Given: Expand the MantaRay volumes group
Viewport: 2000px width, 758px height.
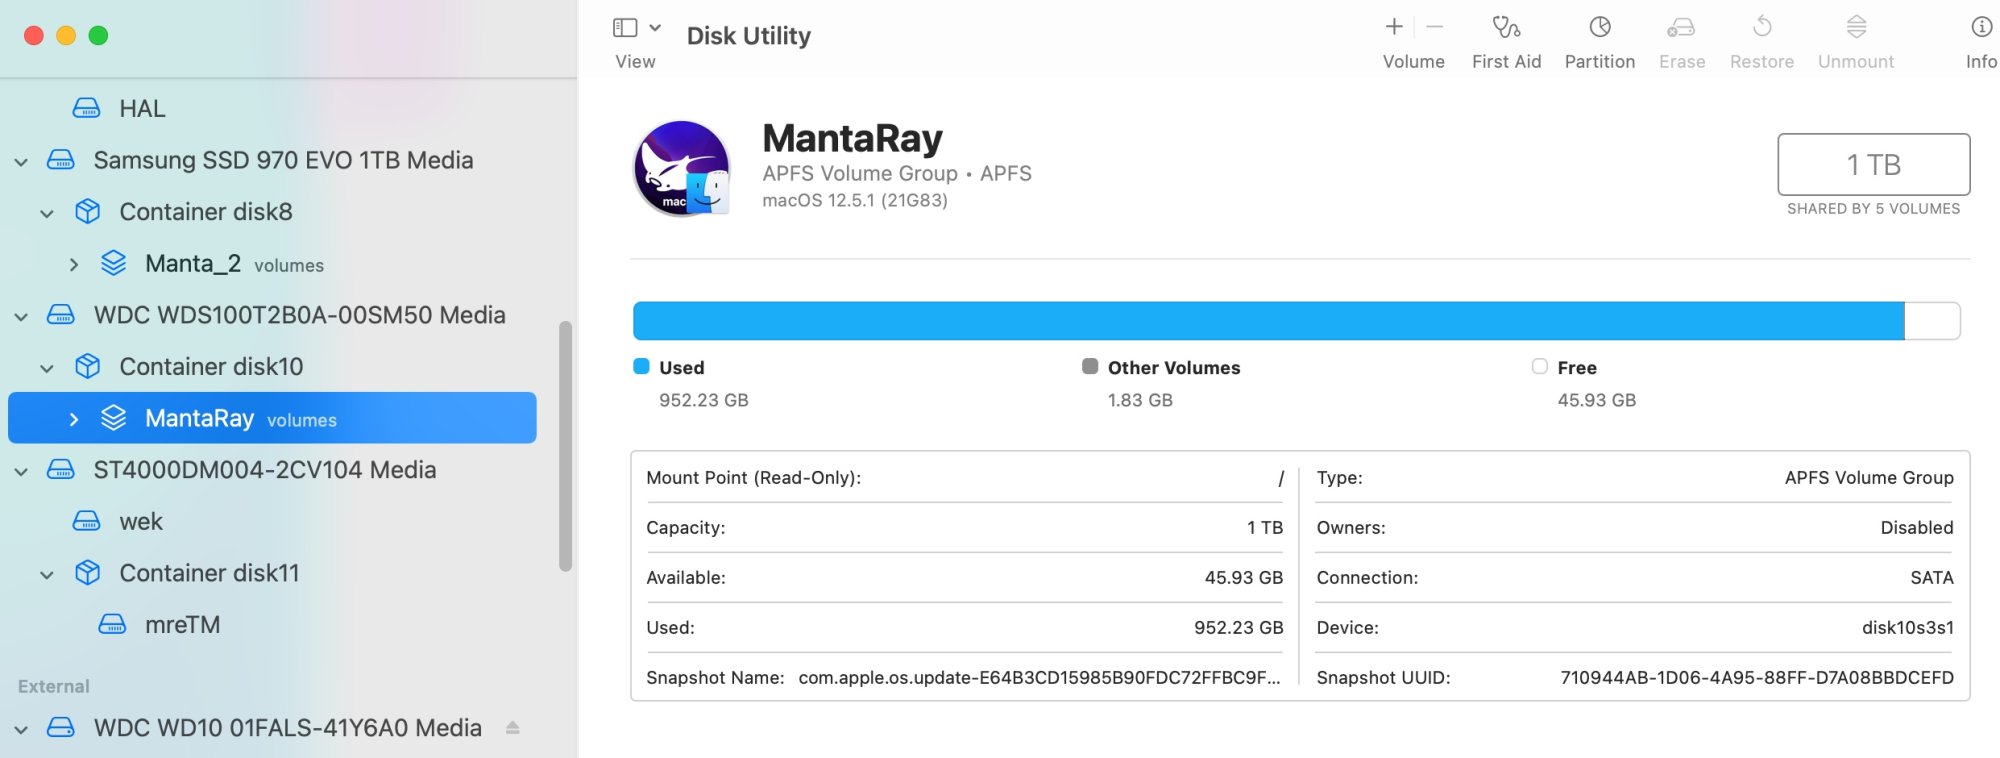Looking at the screenshot, I should [74, 419].
